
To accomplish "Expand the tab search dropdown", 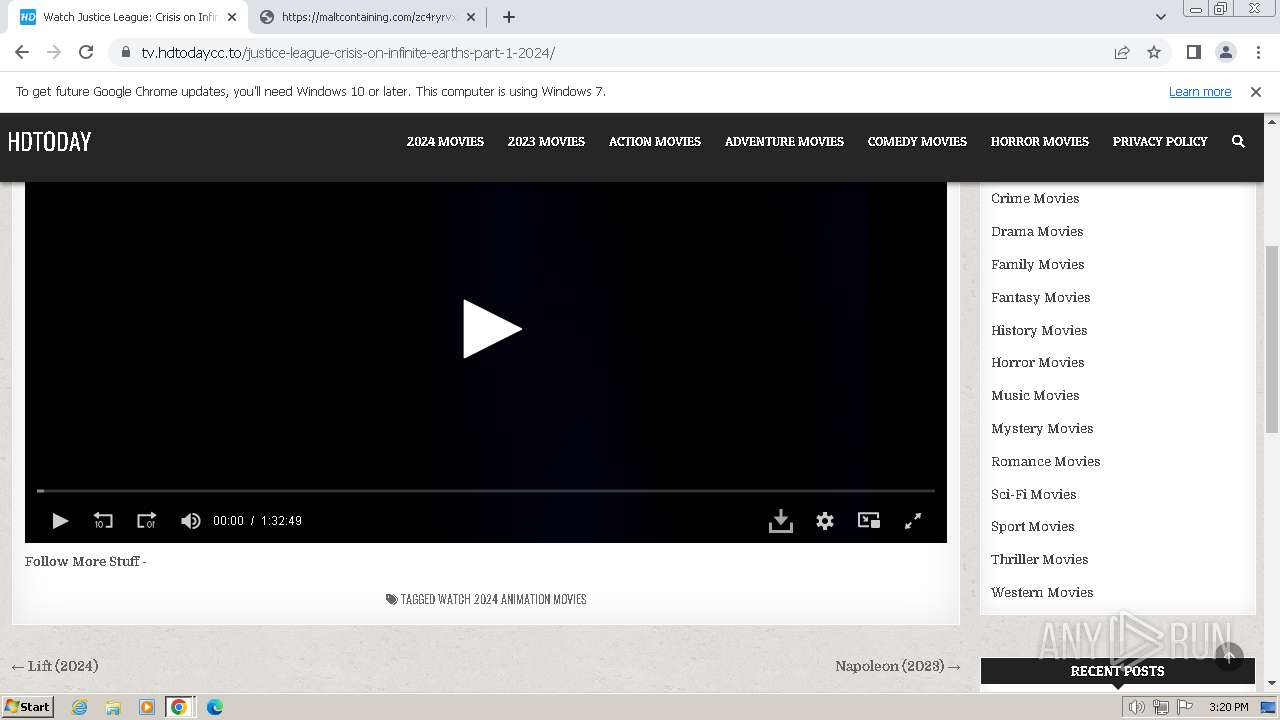I will (1161, 17).
